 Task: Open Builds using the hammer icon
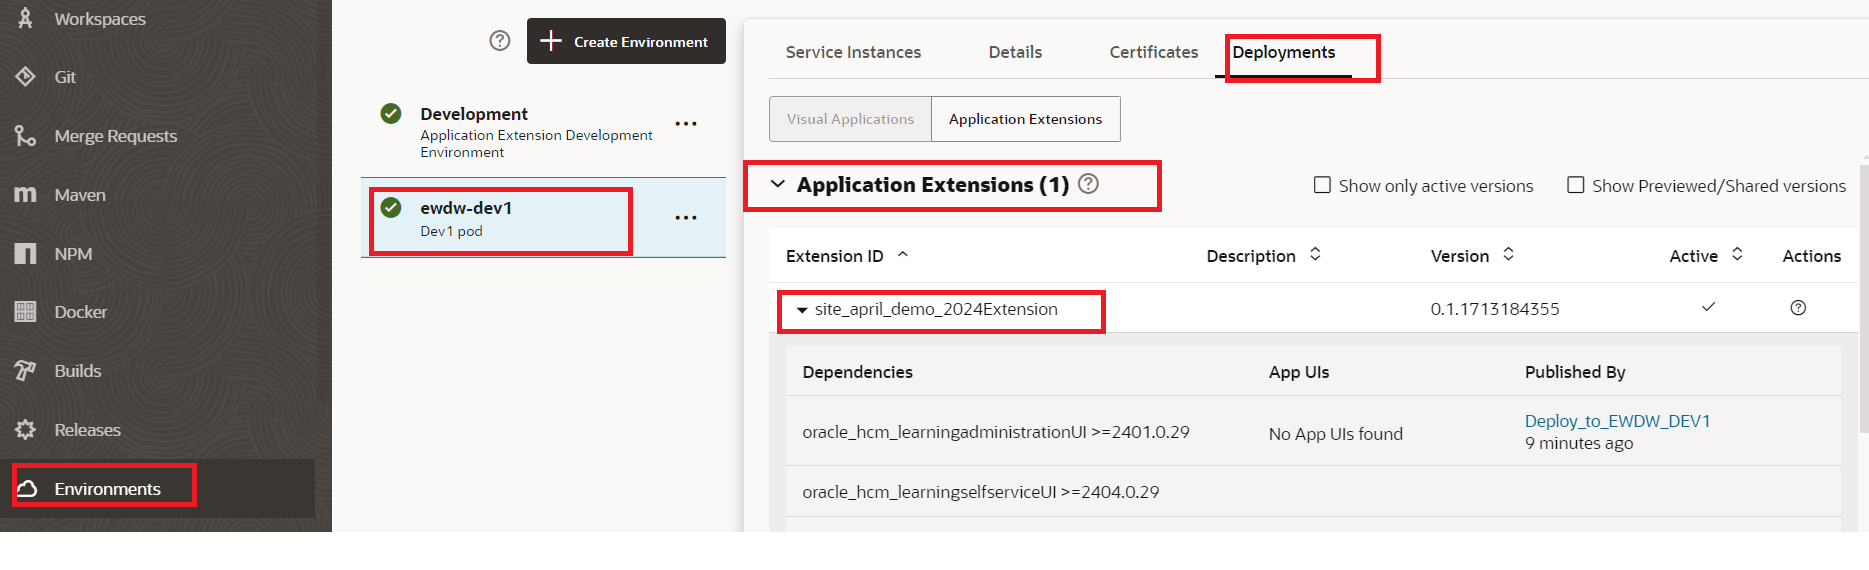[x=25, y=371]
